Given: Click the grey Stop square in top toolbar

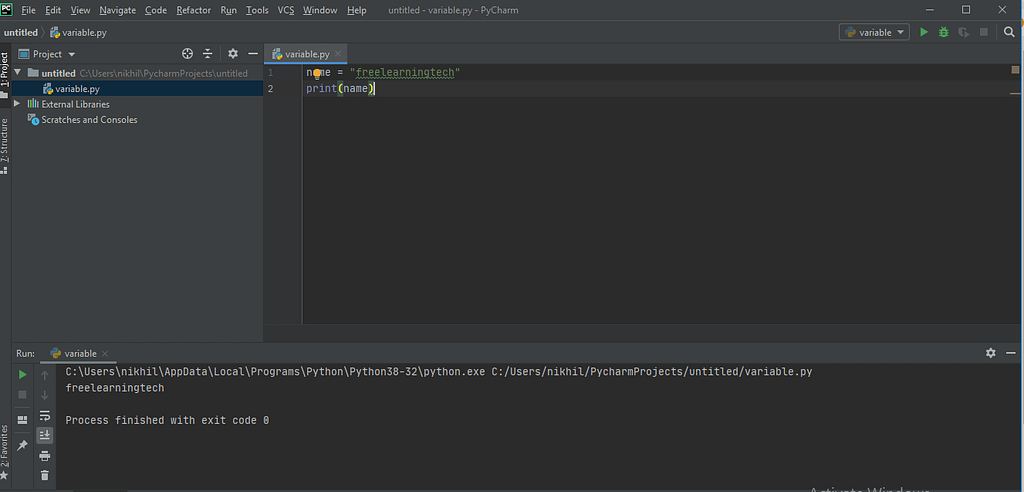Looking at the screenshot, I should click(x=984, y=32).
